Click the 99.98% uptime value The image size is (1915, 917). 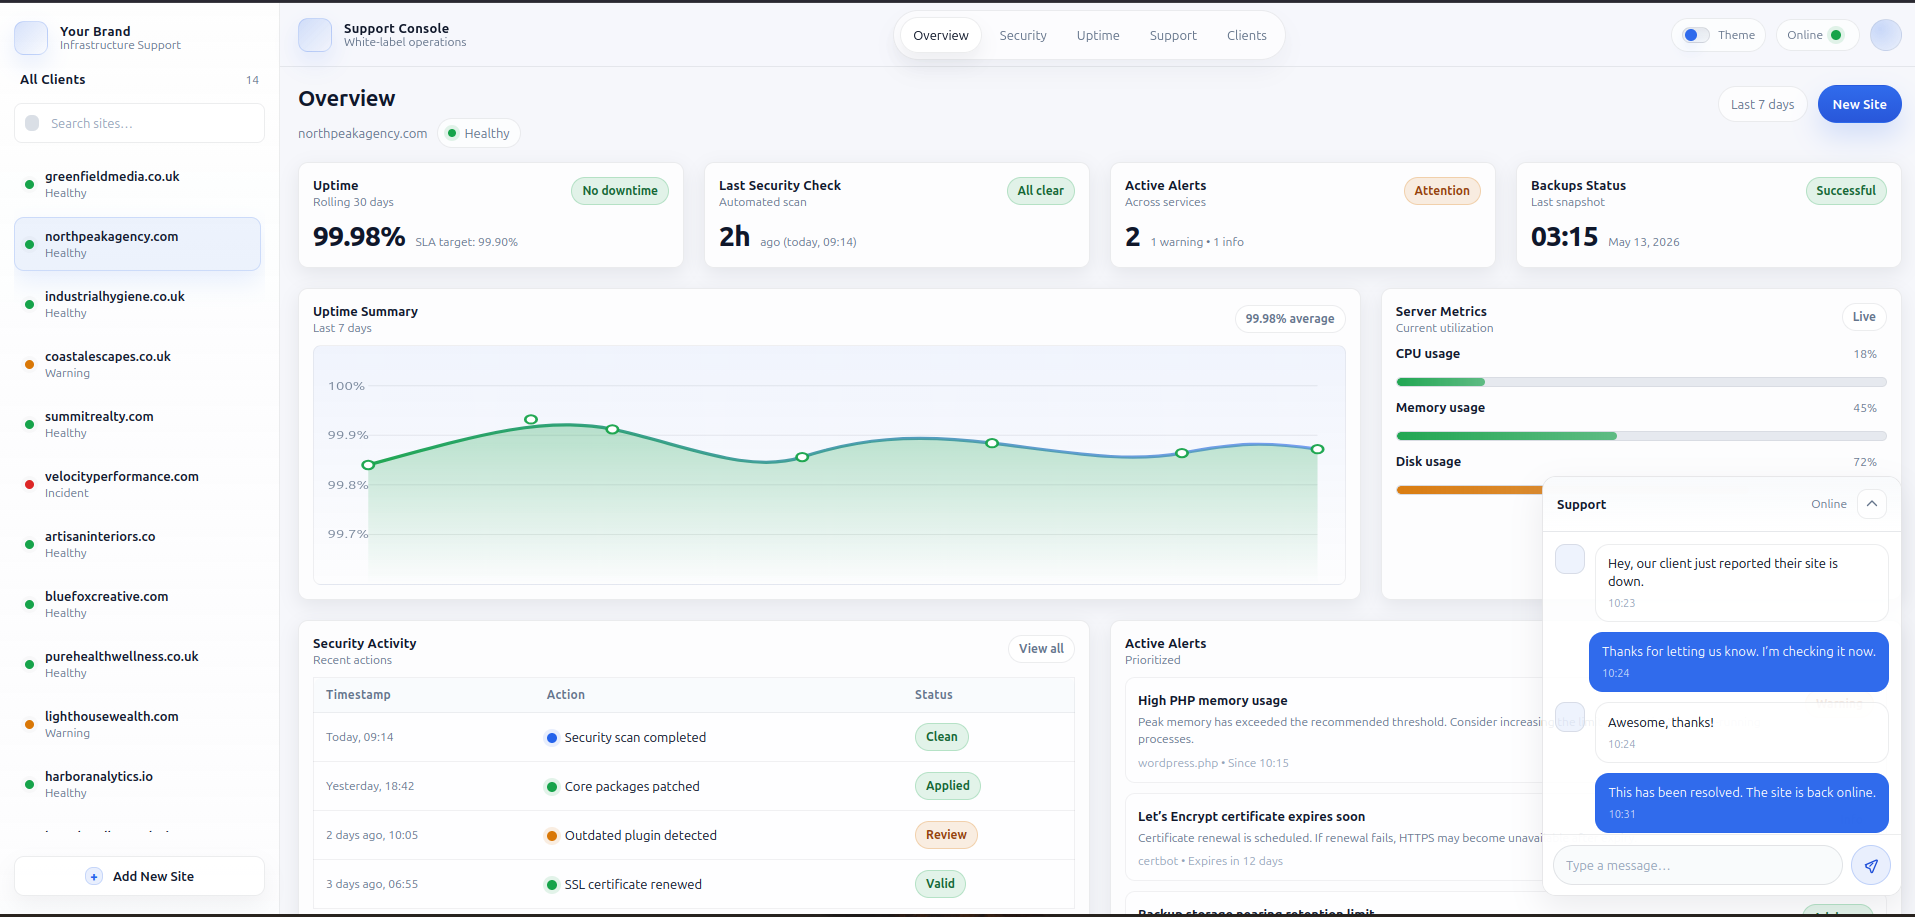[359, 237]
